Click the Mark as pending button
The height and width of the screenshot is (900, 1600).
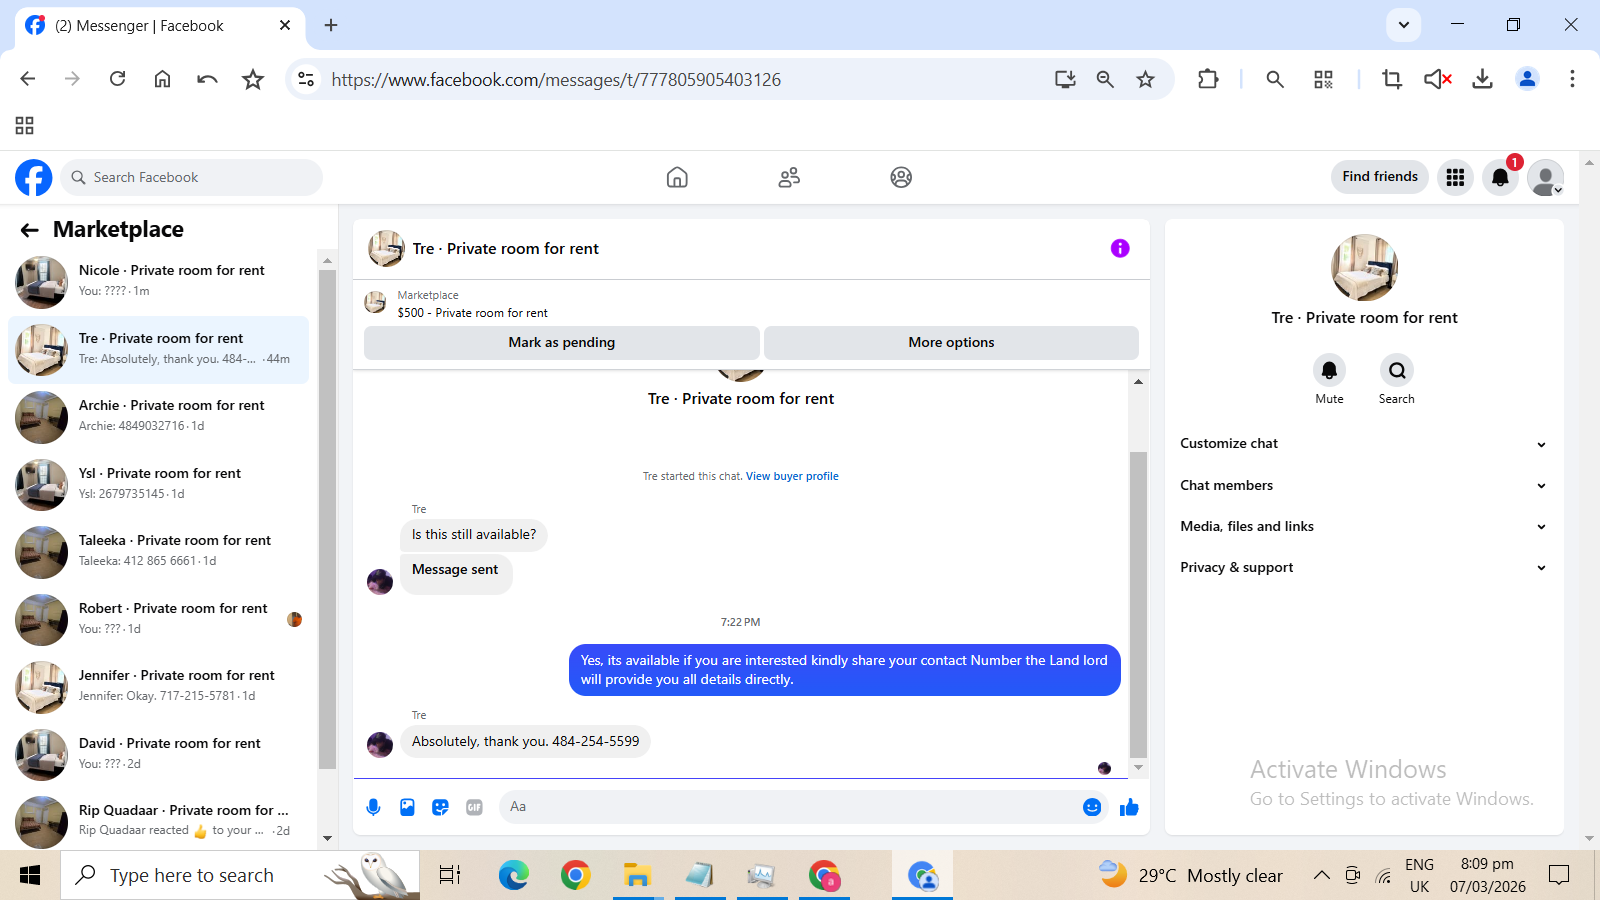[x=562, y=343]
